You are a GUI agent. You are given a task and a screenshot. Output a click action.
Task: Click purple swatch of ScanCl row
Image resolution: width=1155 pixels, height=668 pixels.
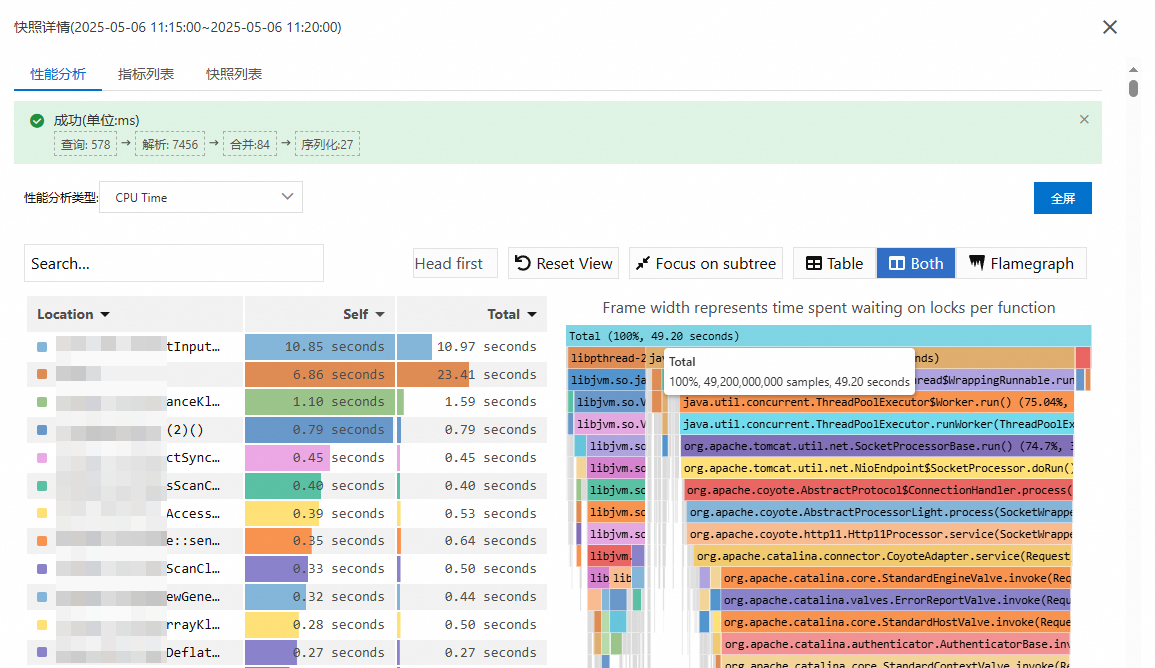(x=42, y=569)
